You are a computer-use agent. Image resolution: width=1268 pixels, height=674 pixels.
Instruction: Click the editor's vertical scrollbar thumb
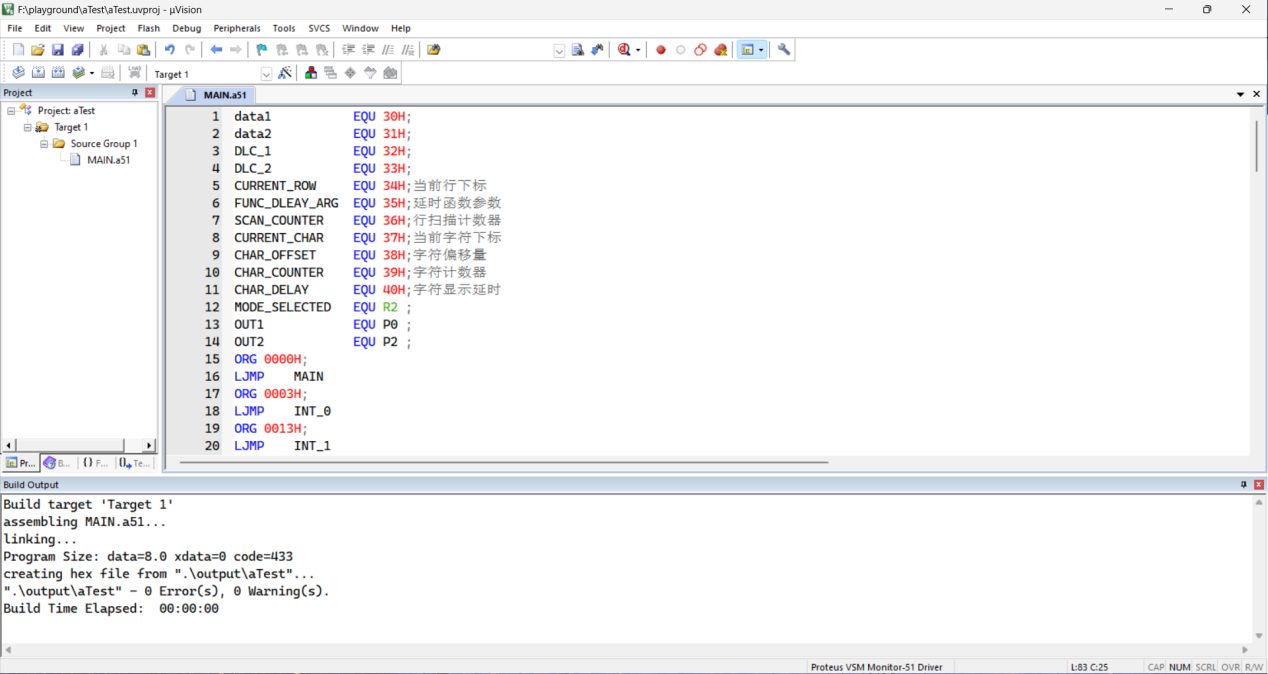click(1257, 146)
